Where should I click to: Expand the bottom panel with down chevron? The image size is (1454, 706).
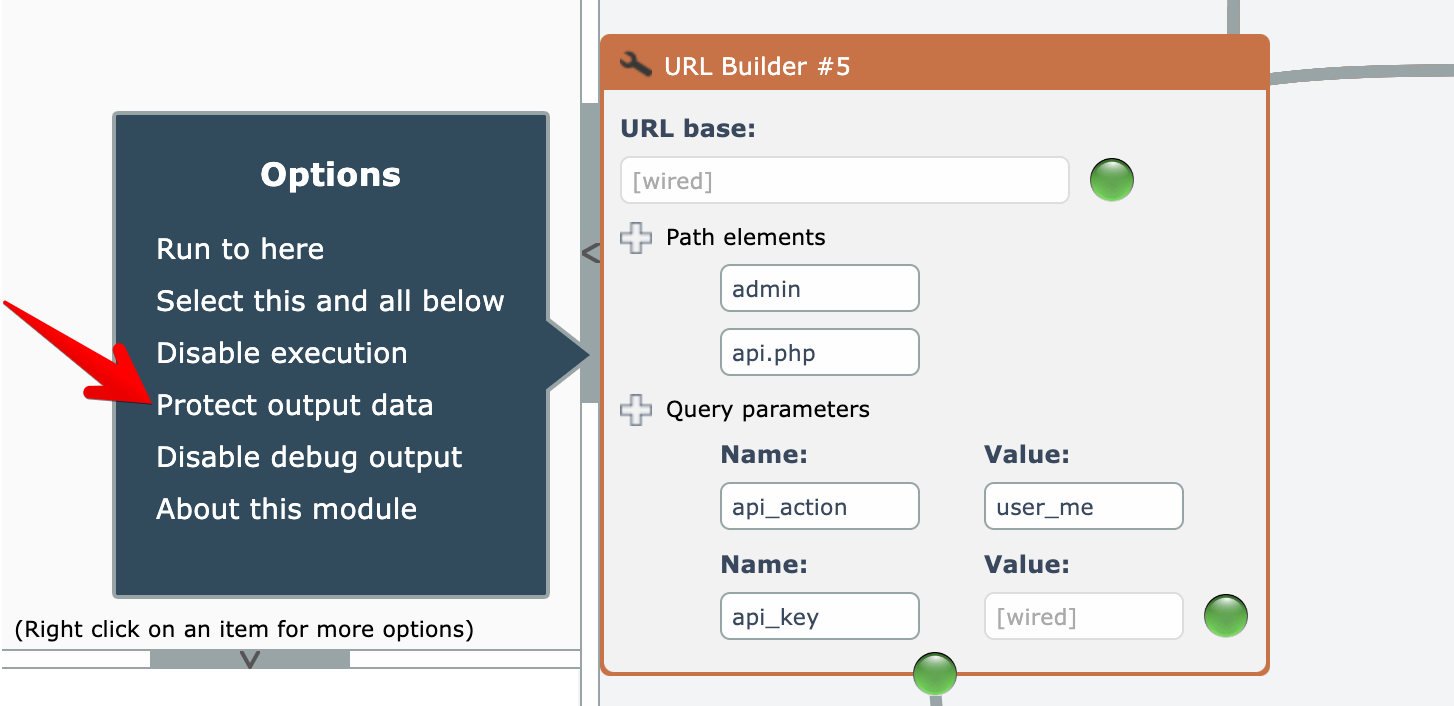click(250, 660)
